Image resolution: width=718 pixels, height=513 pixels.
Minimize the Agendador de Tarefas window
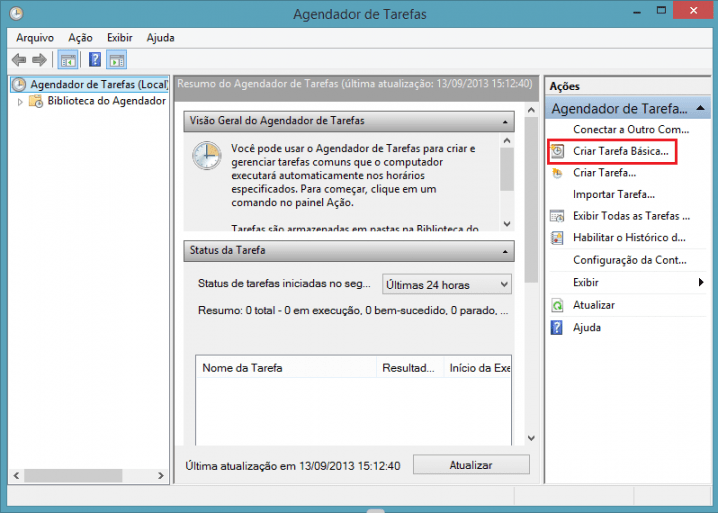636,11
